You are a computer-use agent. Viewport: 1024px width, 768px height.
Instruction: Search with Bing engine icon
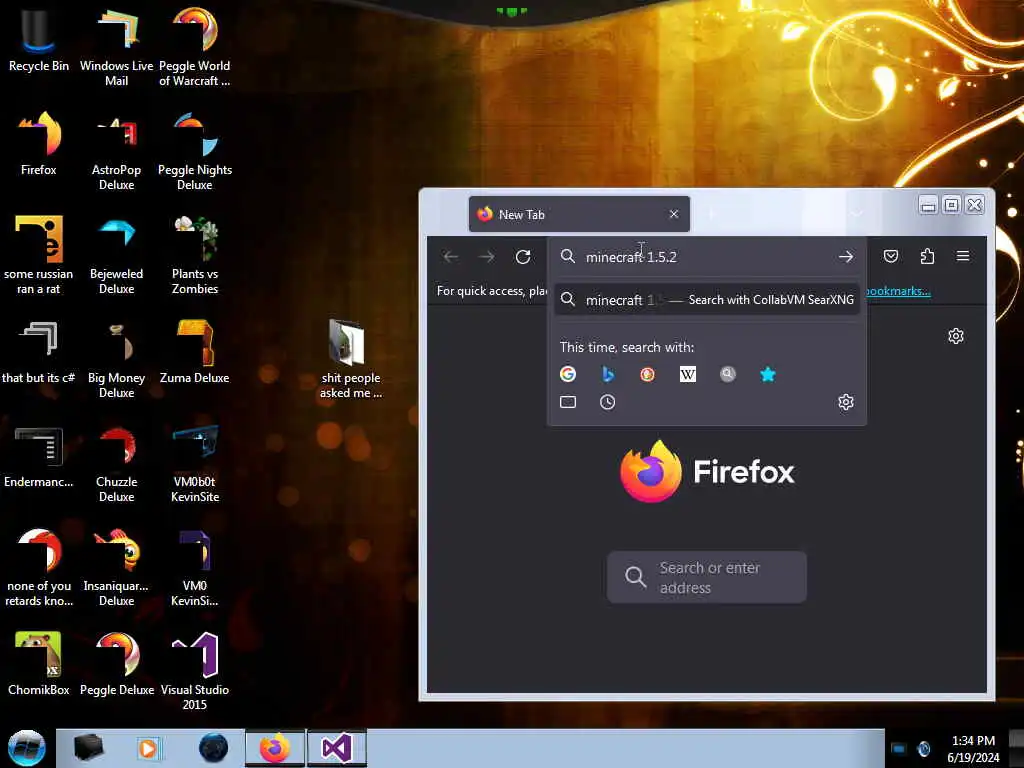[x=607, y=374]
